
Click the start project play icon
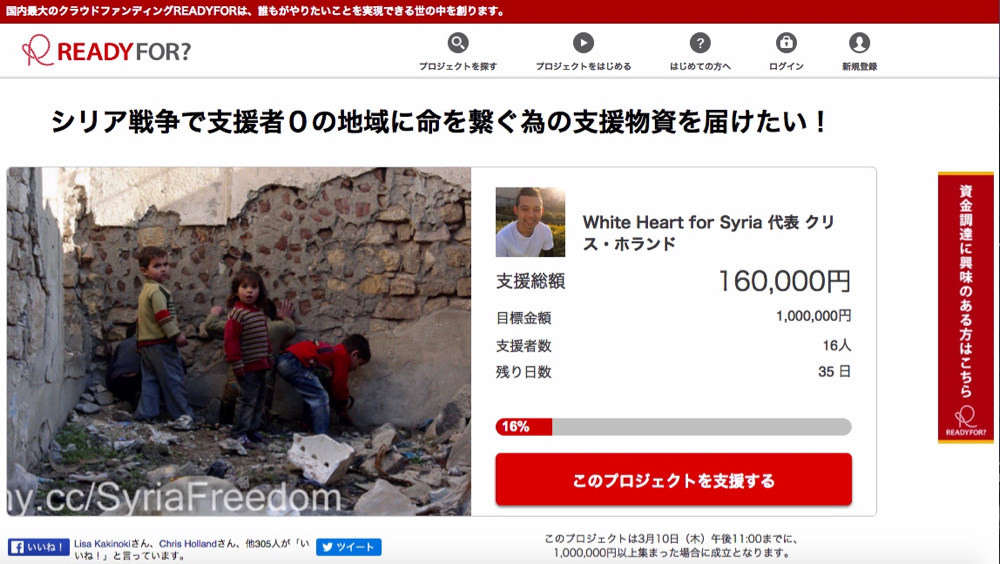[583, 43]
